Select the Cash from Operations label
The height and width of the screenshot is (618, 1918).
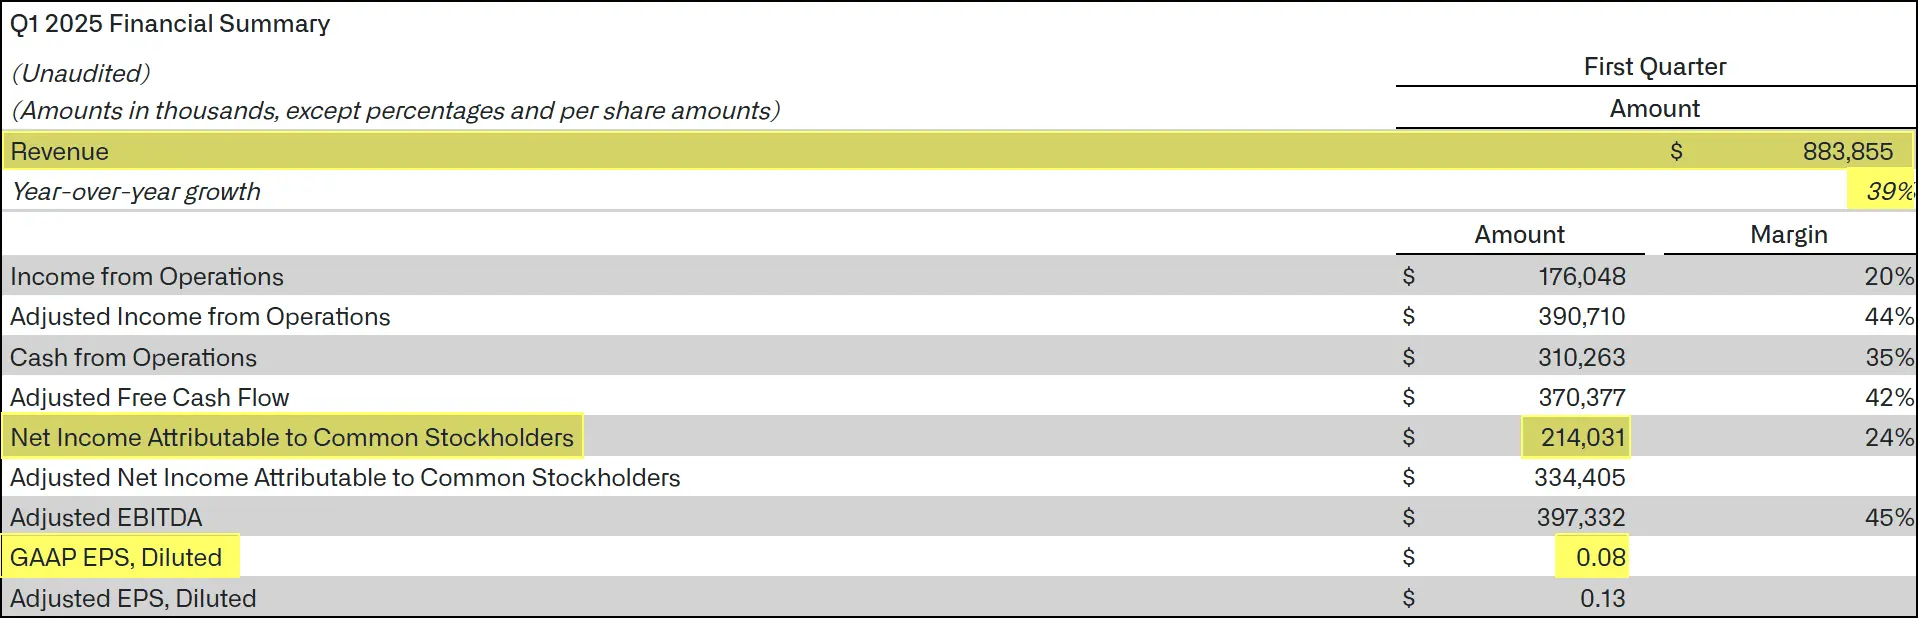click(133, 358)
